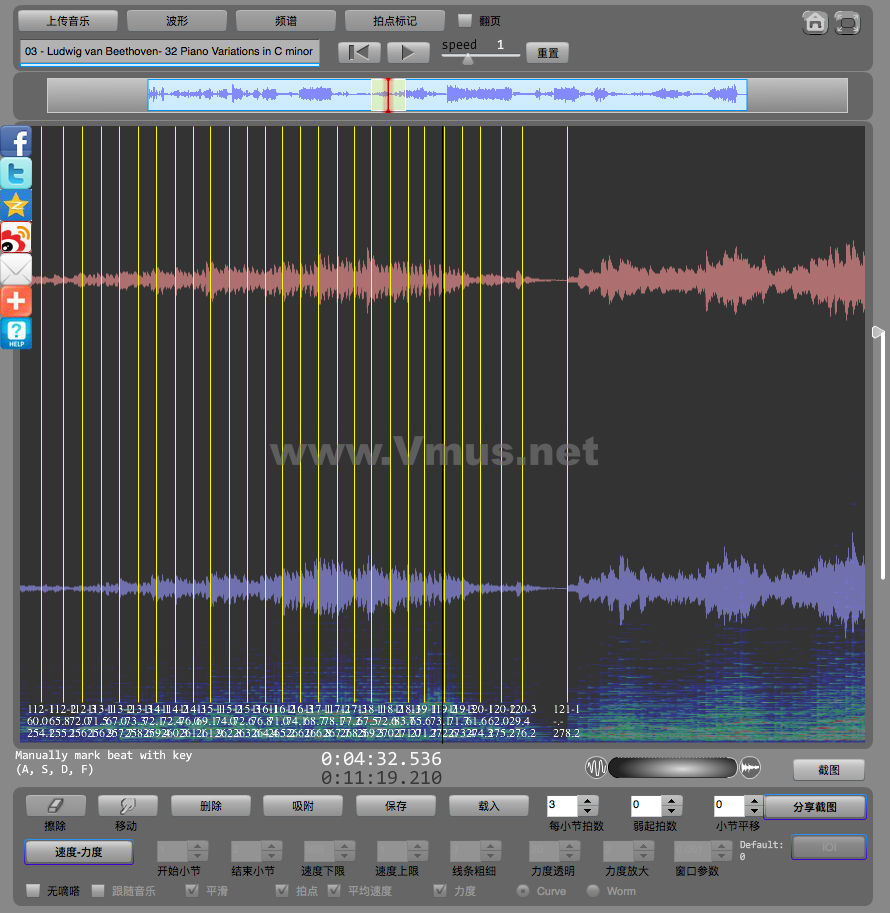Click the IOI button
Image resolution: width=890 pixels, height=913 pixels.
(x=829, y=847)
